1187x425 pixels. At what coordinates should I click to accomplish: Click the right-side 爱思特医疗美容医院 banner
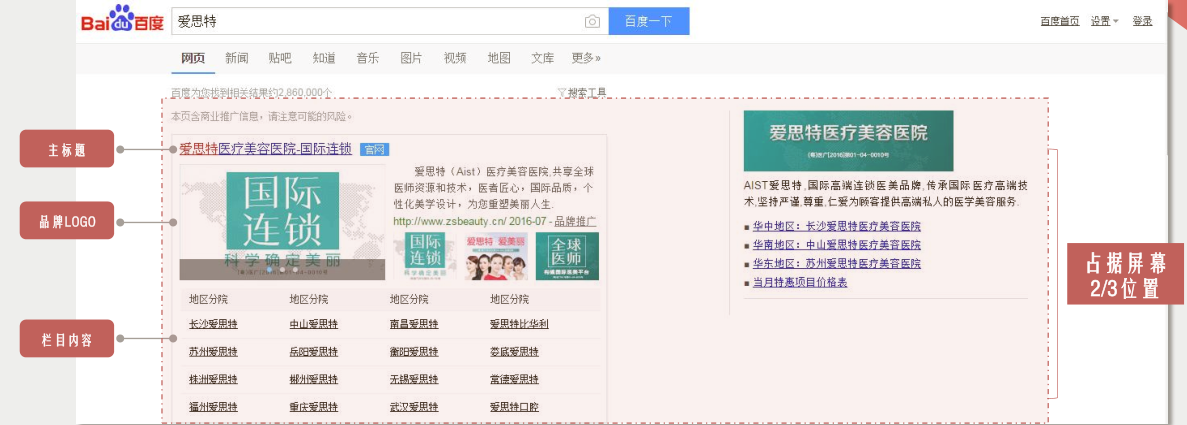[849, 141]
